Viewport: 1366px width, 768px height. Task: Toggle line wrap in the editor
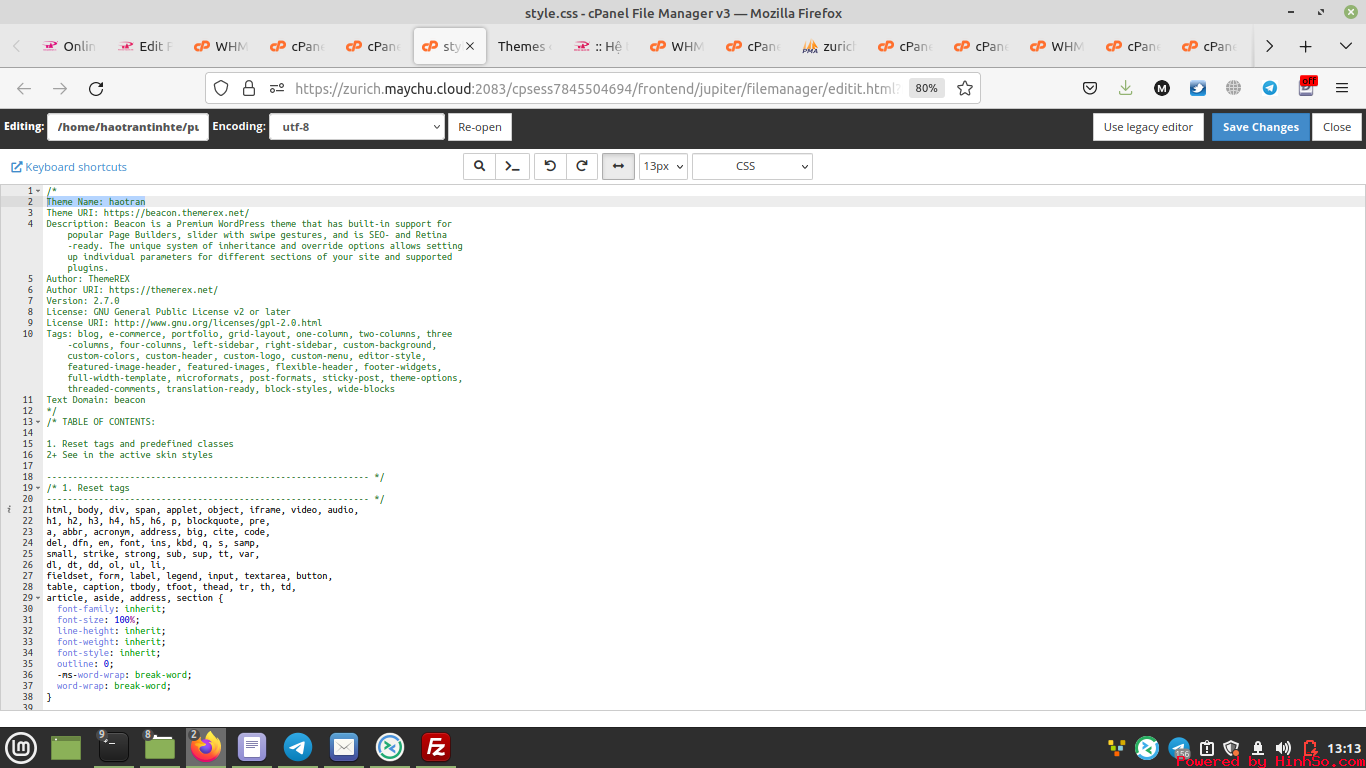point(618,166)
